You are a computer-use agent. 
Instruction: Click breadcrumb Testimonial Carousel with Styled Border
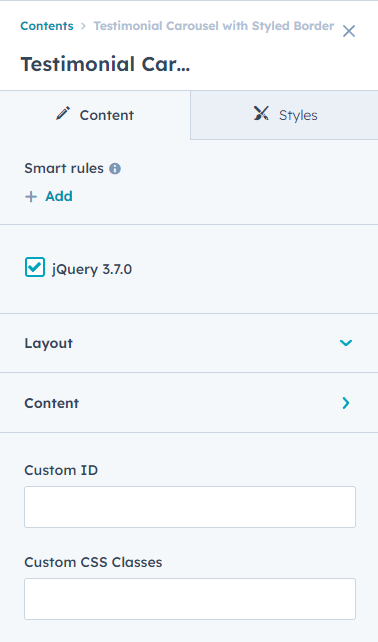tap(214, 26)
